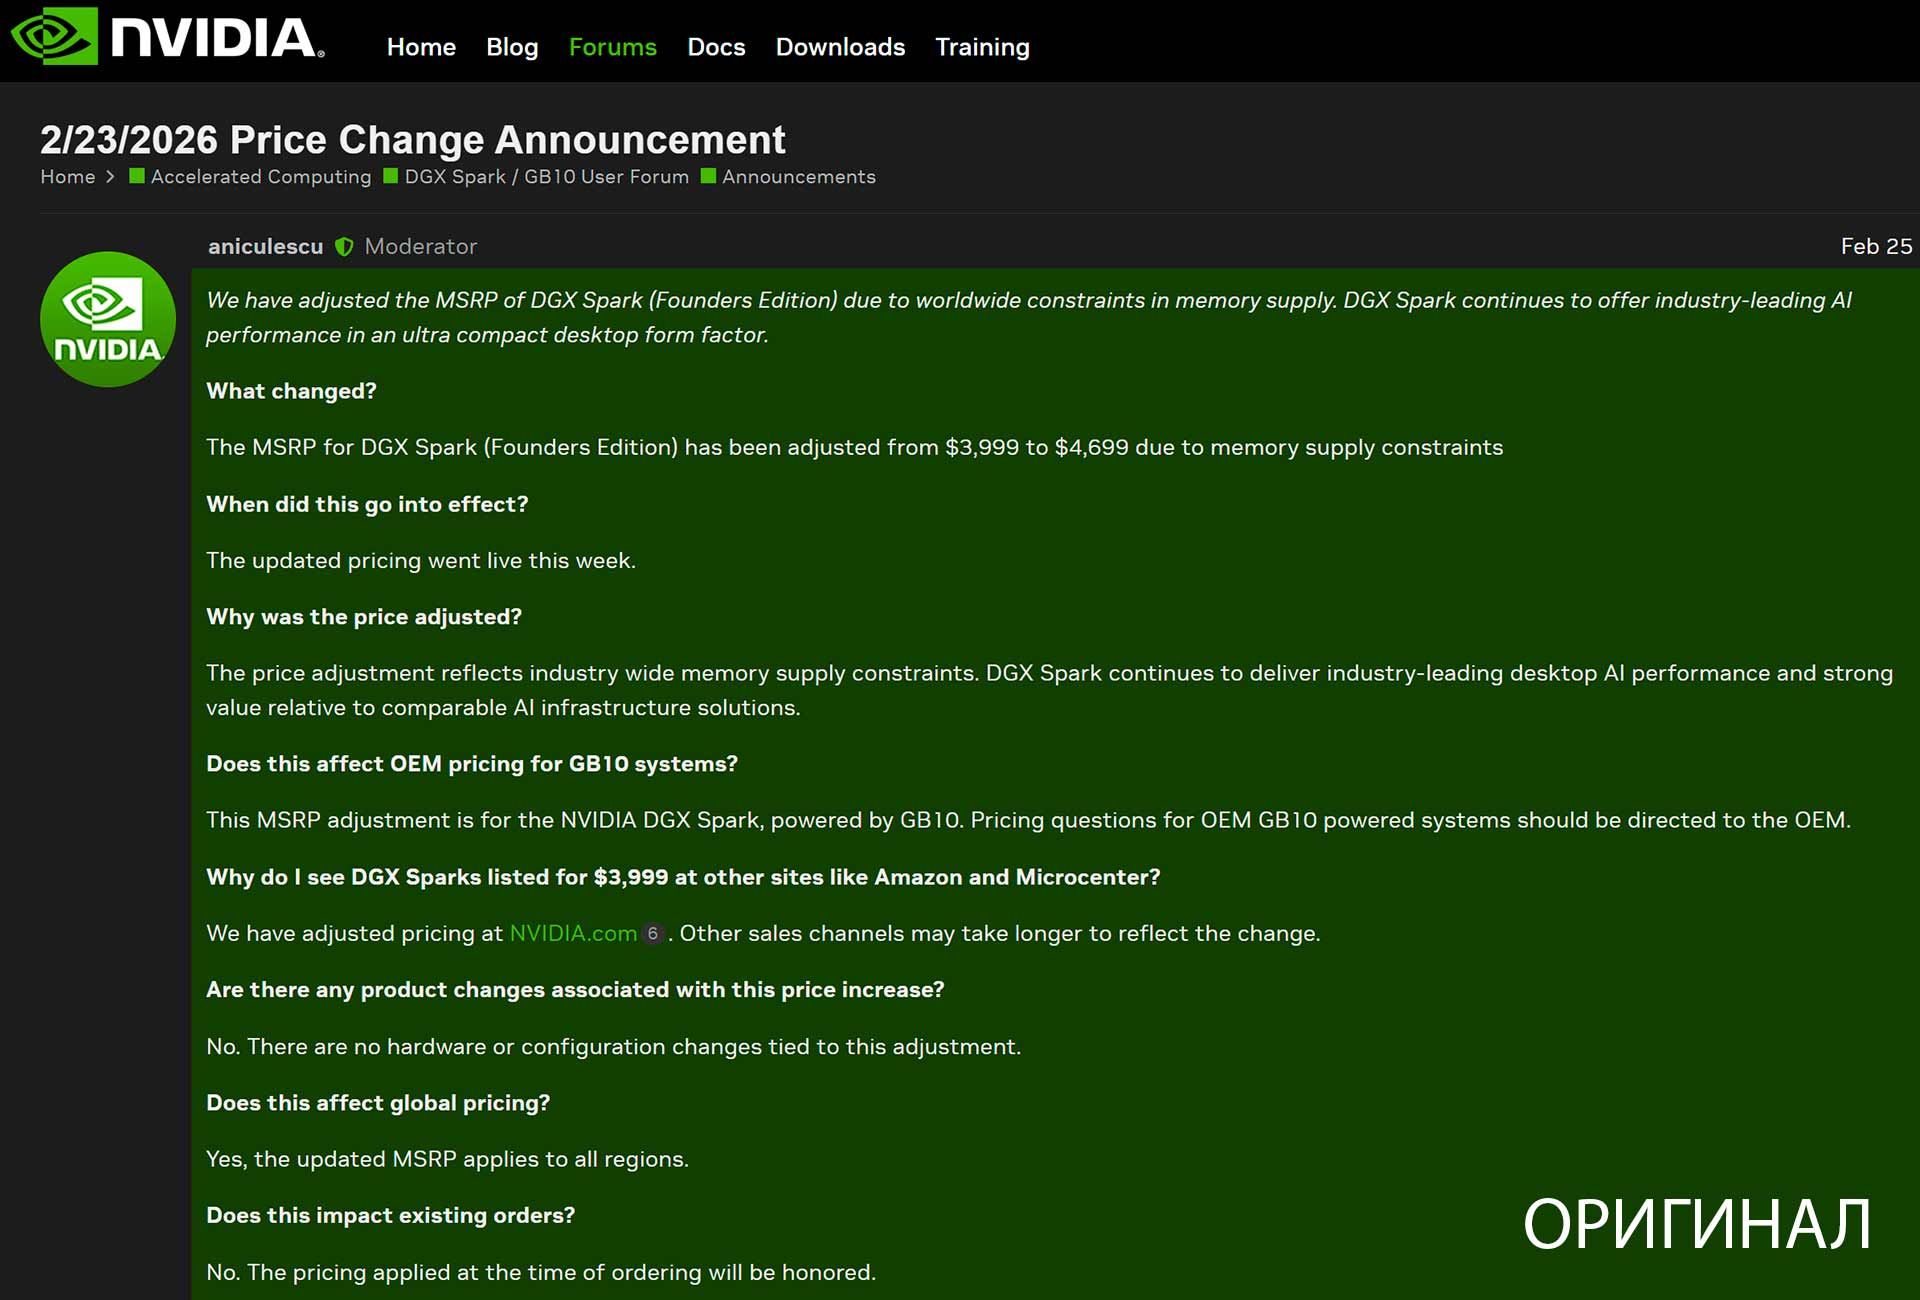The image size is (1920, 1300).
Task: Go to the Forums tab
Action: click(x=612, y=47)
